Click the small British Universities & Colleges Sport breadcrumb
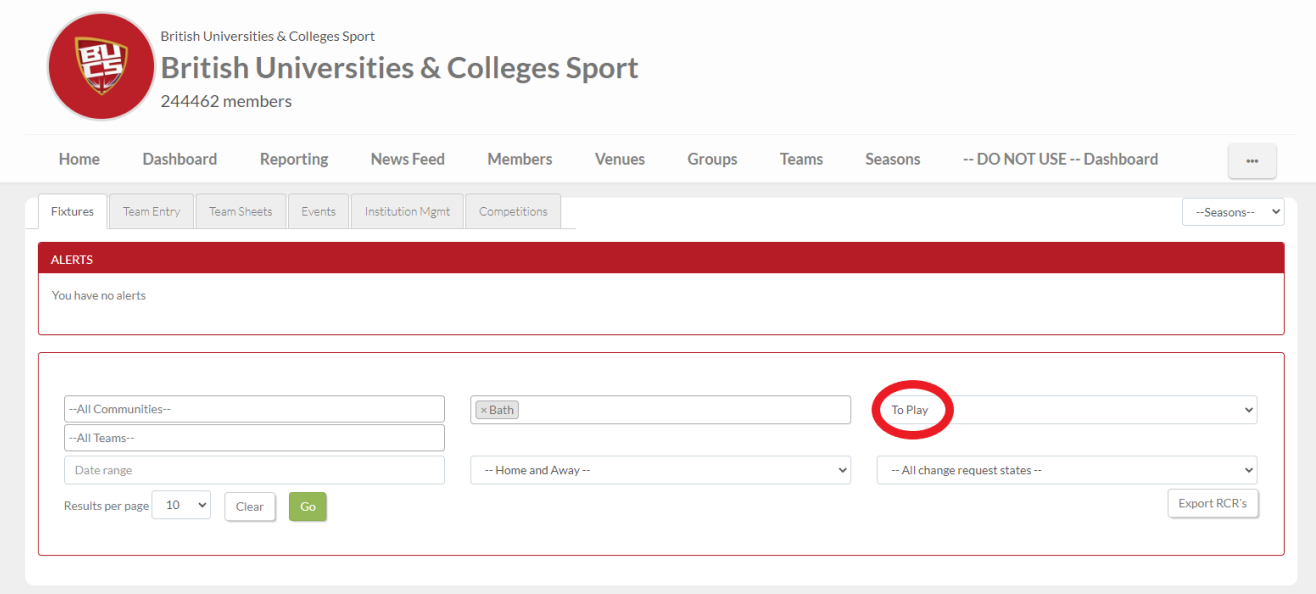1316x594 pixels. pos(268,36)
